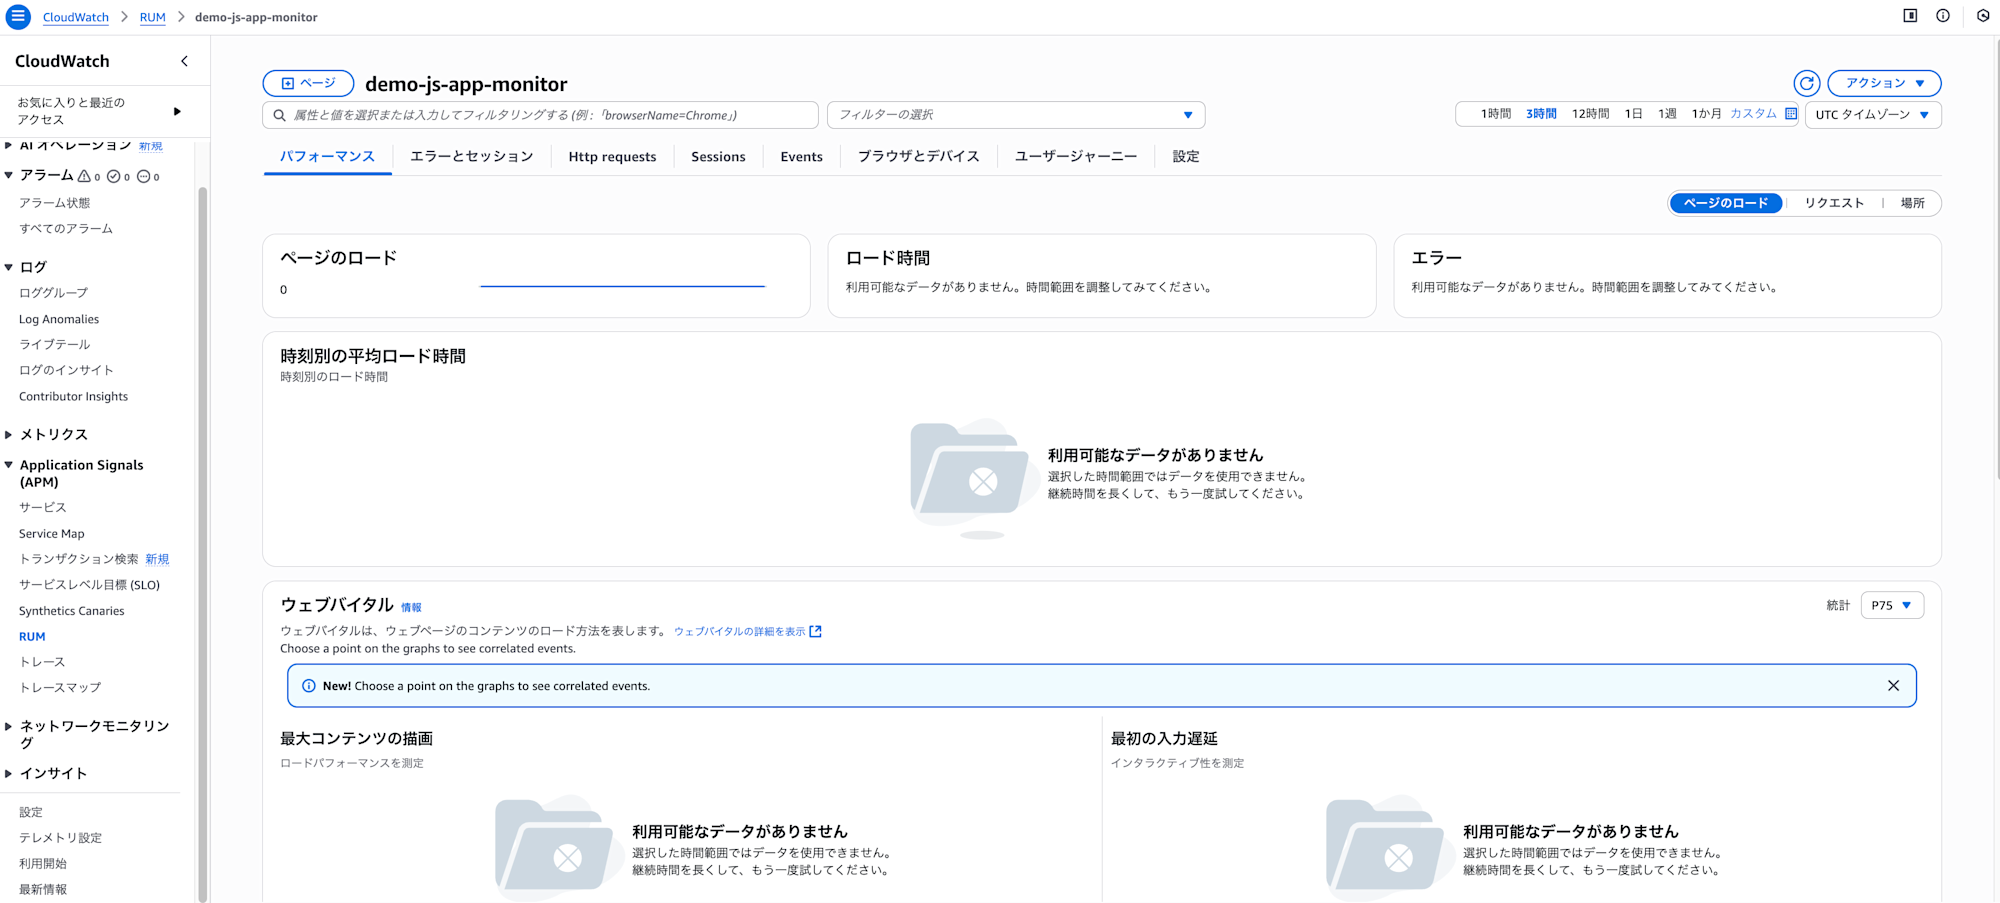Screen dimensions: 2000x903
Task: Open ウェブバイタルの詳細を表示 link
Action: 739,631
